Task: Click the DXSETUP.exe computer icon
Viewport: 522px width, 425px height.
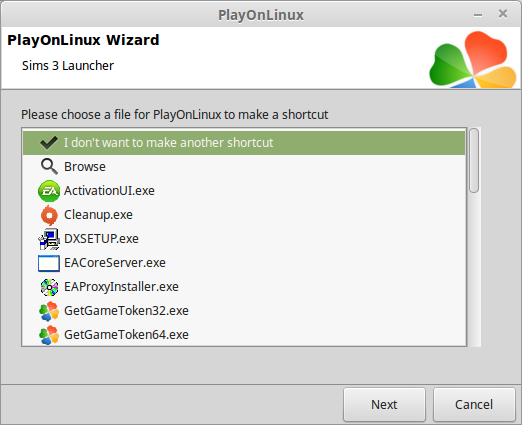Action: tap(49, 239)
